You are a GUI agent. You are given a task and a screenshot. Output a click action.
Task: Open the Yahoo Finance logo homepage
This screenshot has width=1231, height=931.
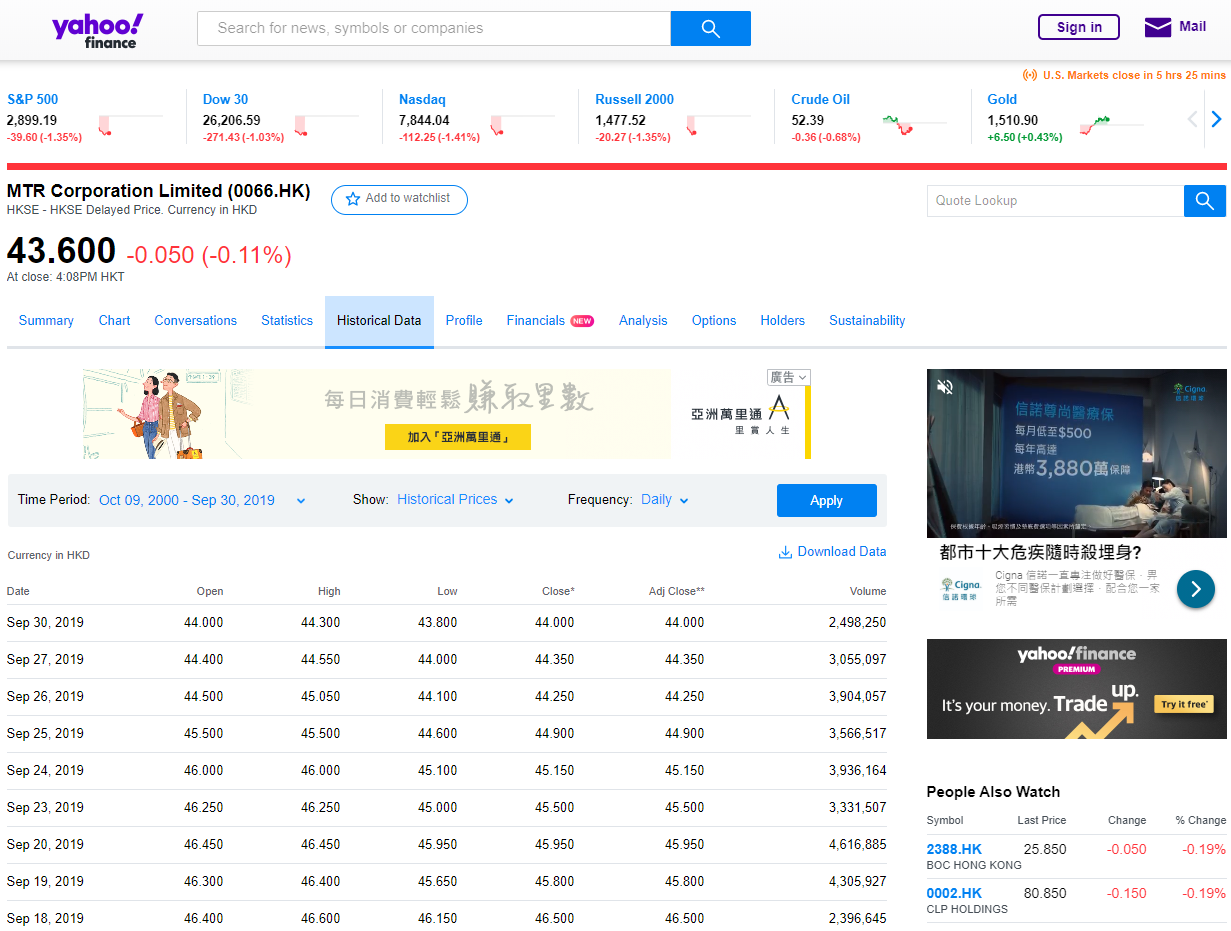98,30
